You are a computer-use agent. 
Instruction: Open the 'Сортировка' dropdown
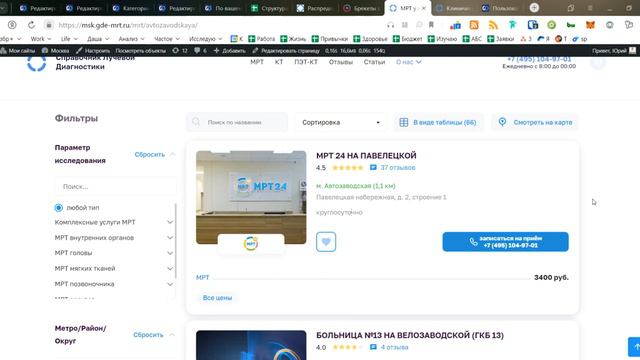coord(340,122)
